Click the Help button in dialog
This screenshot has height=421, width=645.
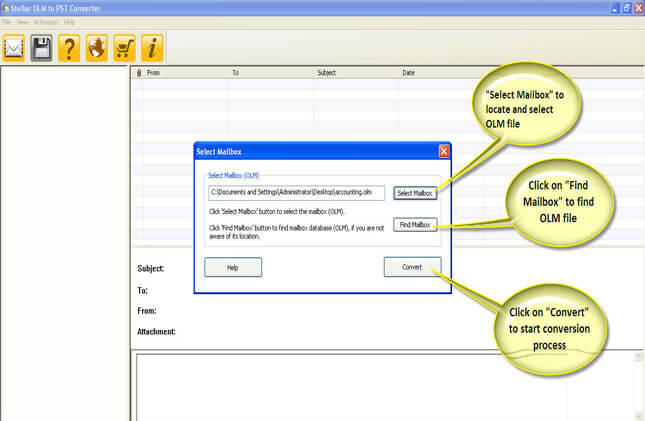(233, 267)
